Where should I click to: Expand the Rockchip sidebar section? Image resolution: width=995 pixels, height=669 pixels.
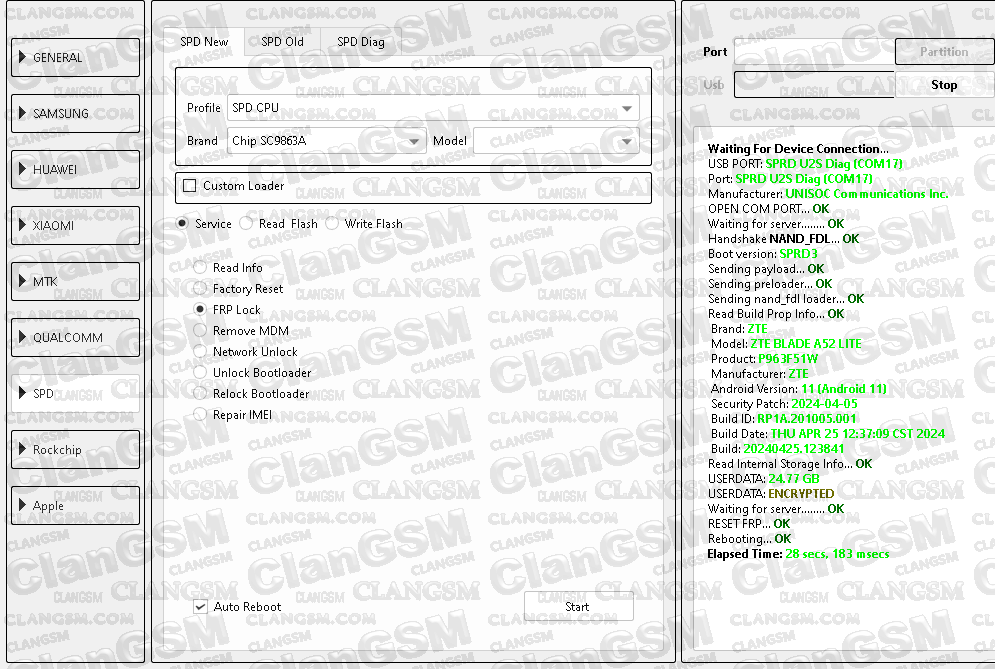75,450
